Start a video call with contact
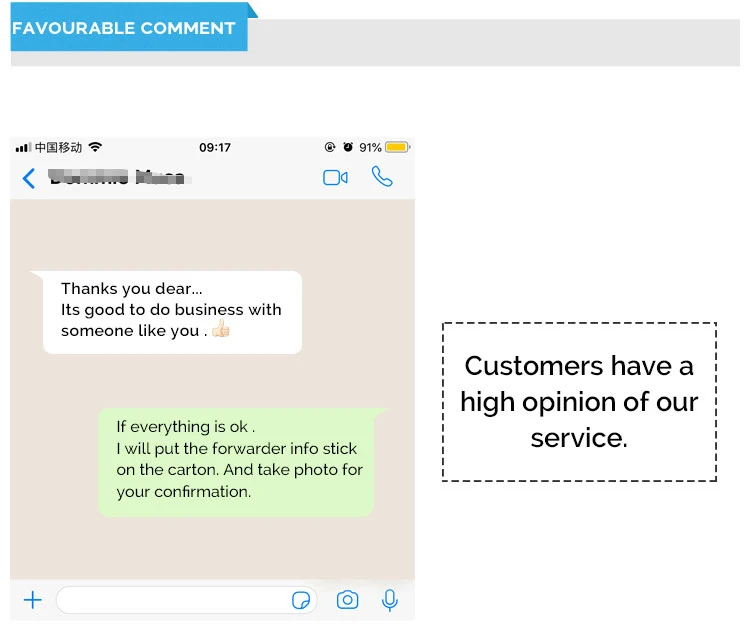 pyautogui.click(x=335, y=177)
